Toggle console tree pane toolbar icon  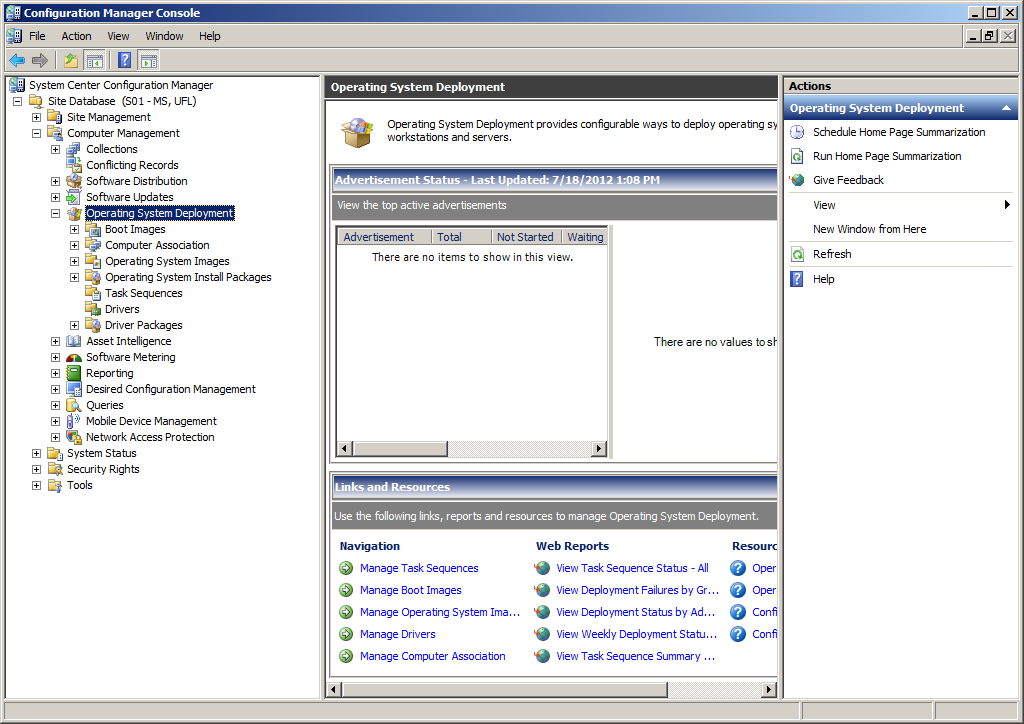click(95, 61)
